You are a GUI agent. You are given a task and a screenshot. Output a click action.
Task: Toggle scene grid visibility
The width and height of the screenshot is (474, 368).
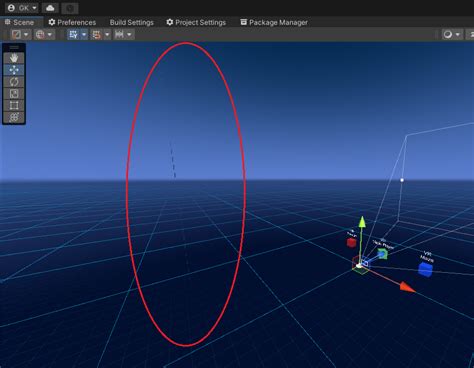pyautogui.click(x=73, y=34)
